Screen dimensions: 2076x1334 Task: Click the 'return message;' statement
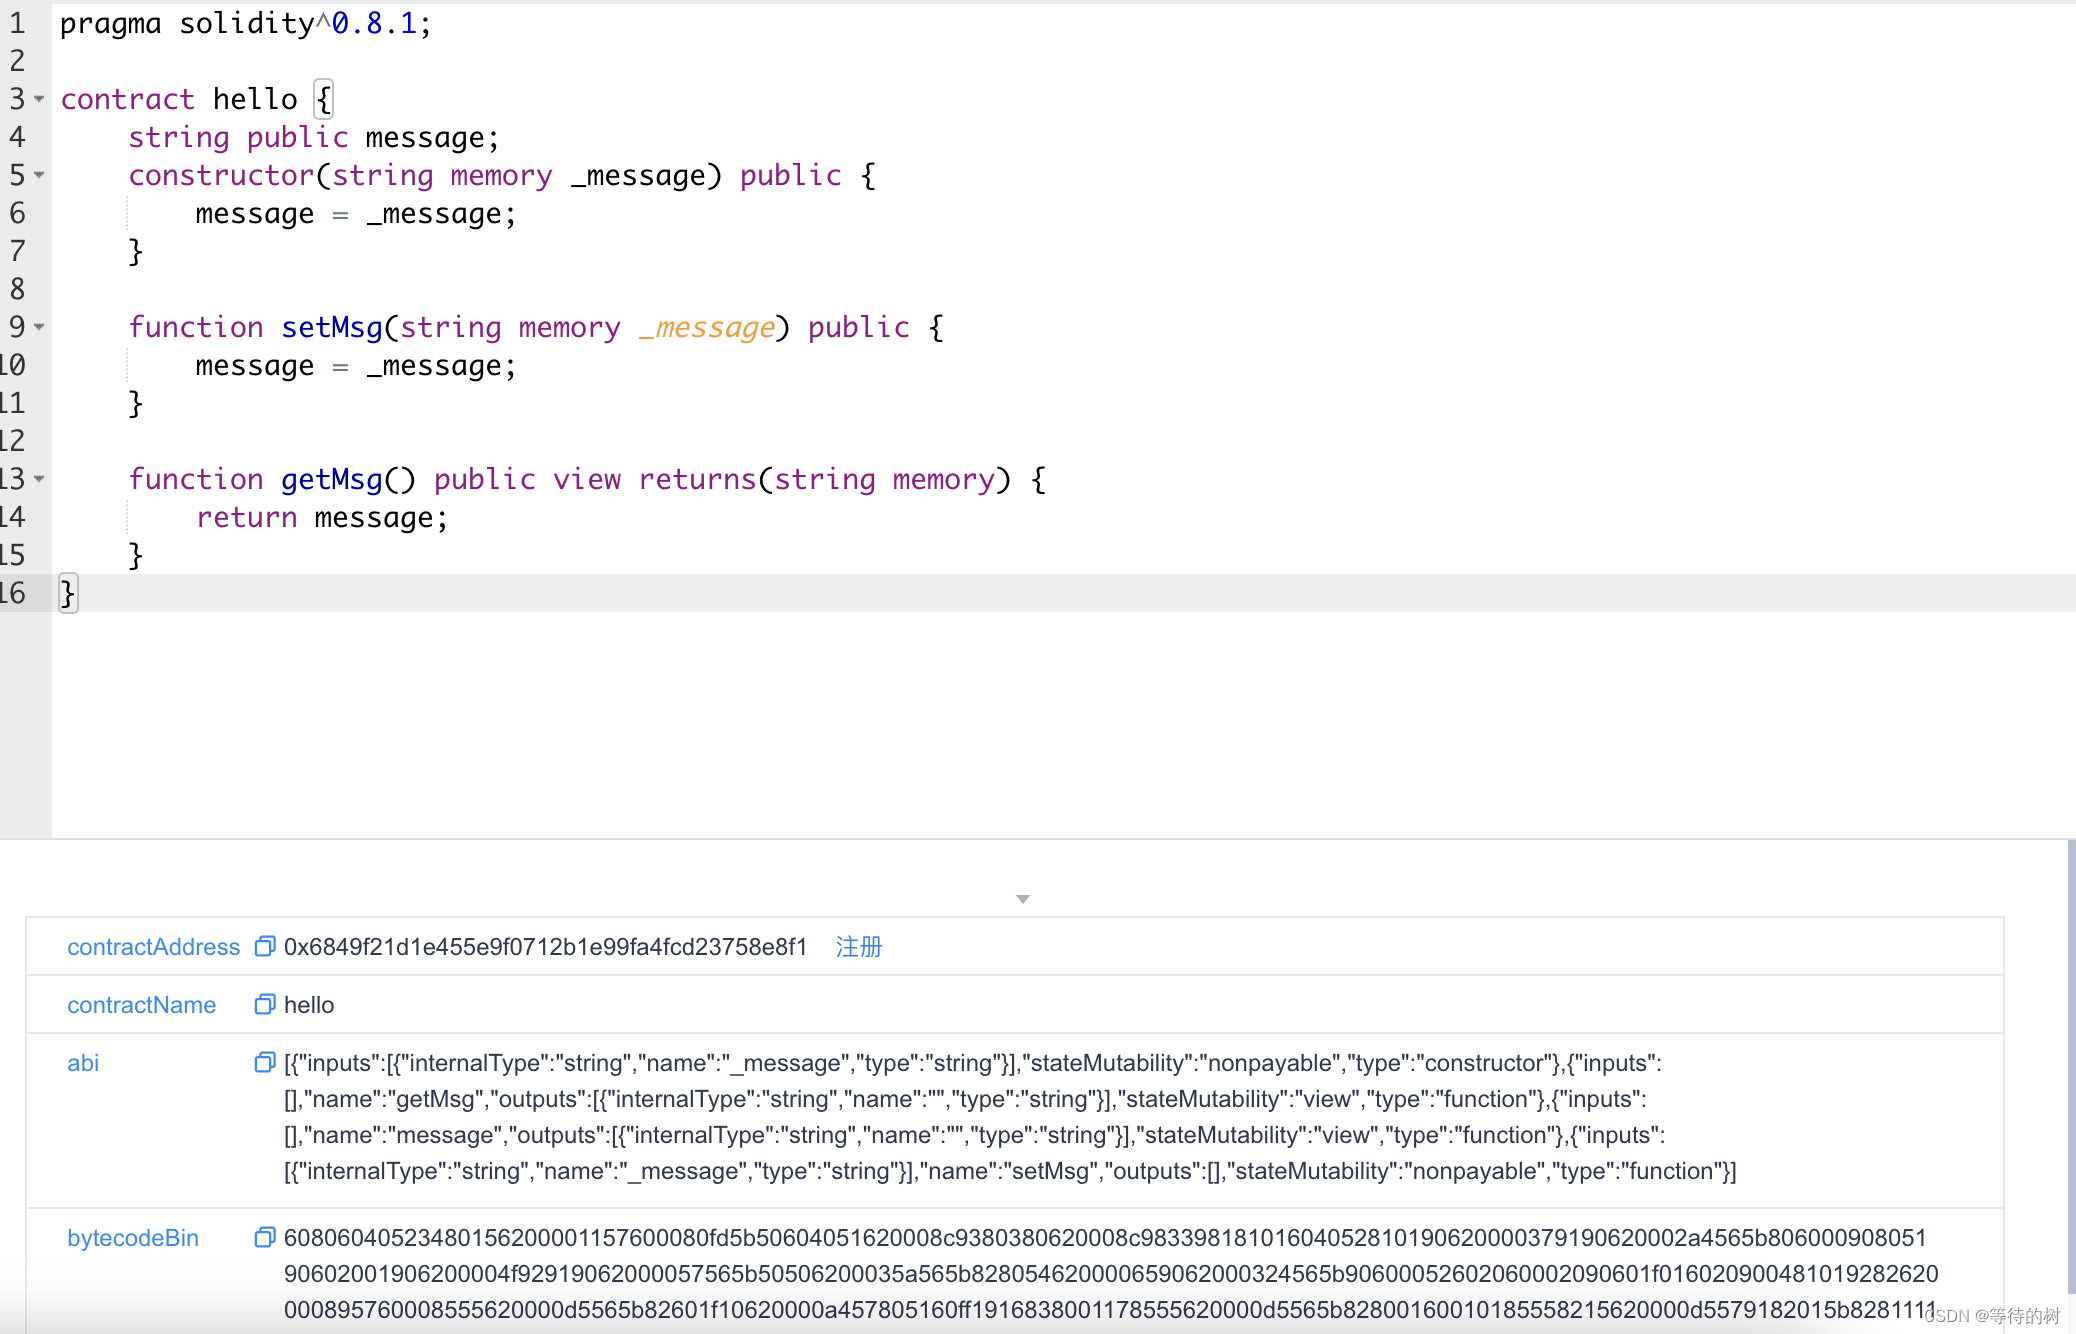tap(322, 517)
